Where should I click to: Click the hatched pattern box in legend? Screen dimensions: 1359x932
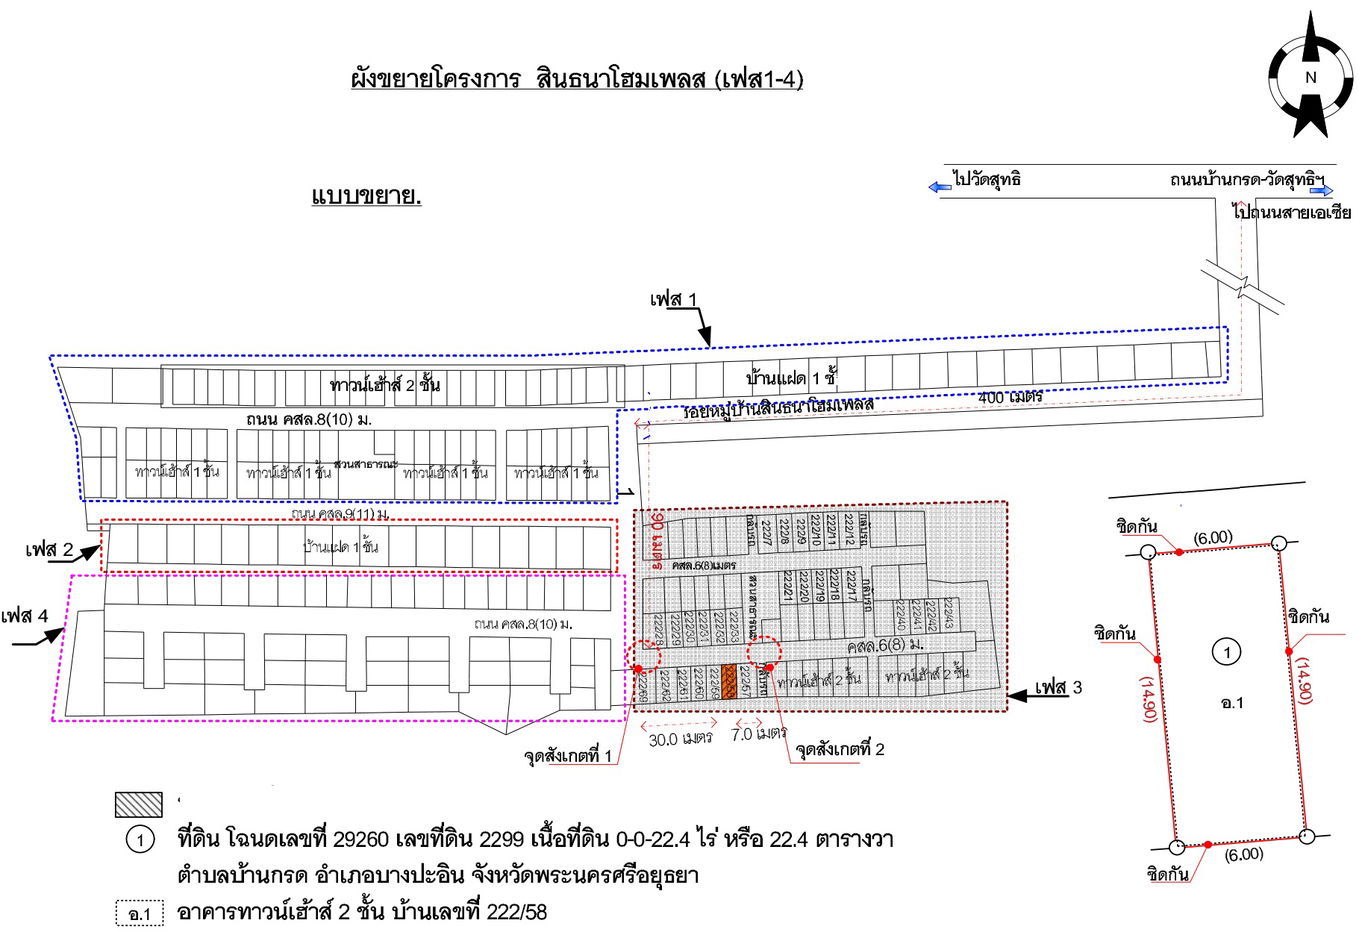(138, 804)
